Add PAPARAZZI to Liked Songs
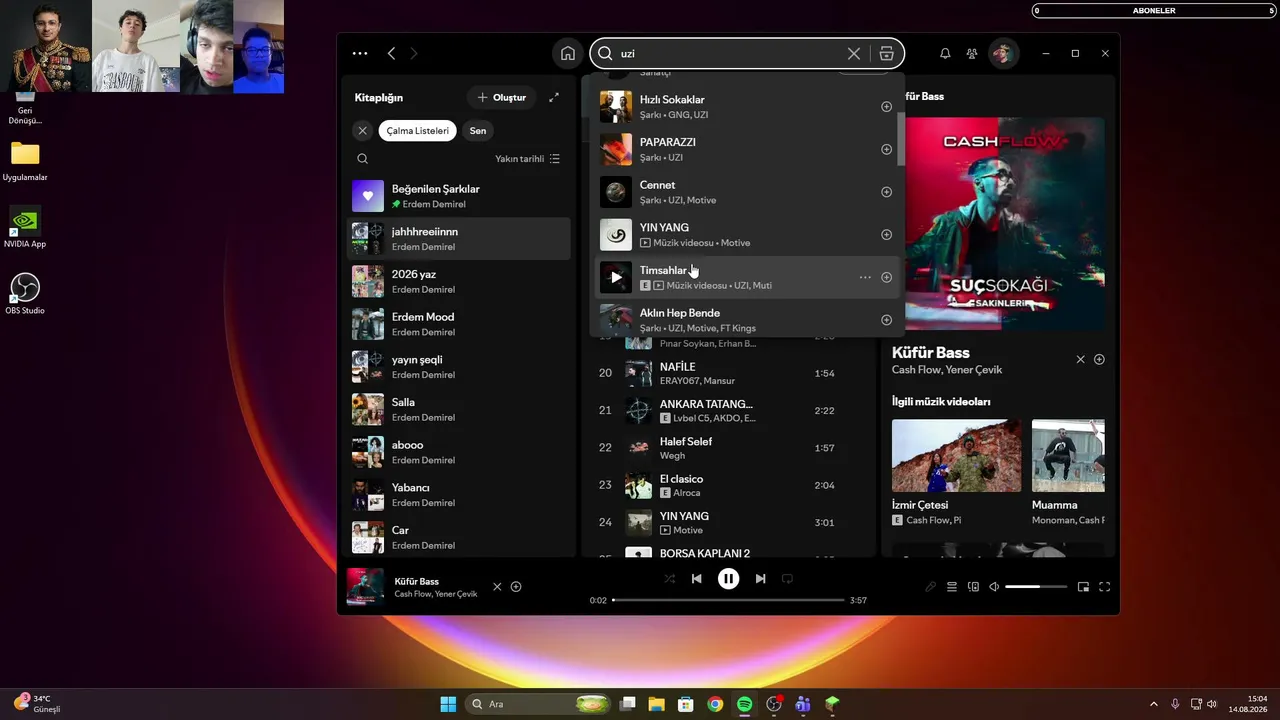The image size is (1280, 720). 886,149
